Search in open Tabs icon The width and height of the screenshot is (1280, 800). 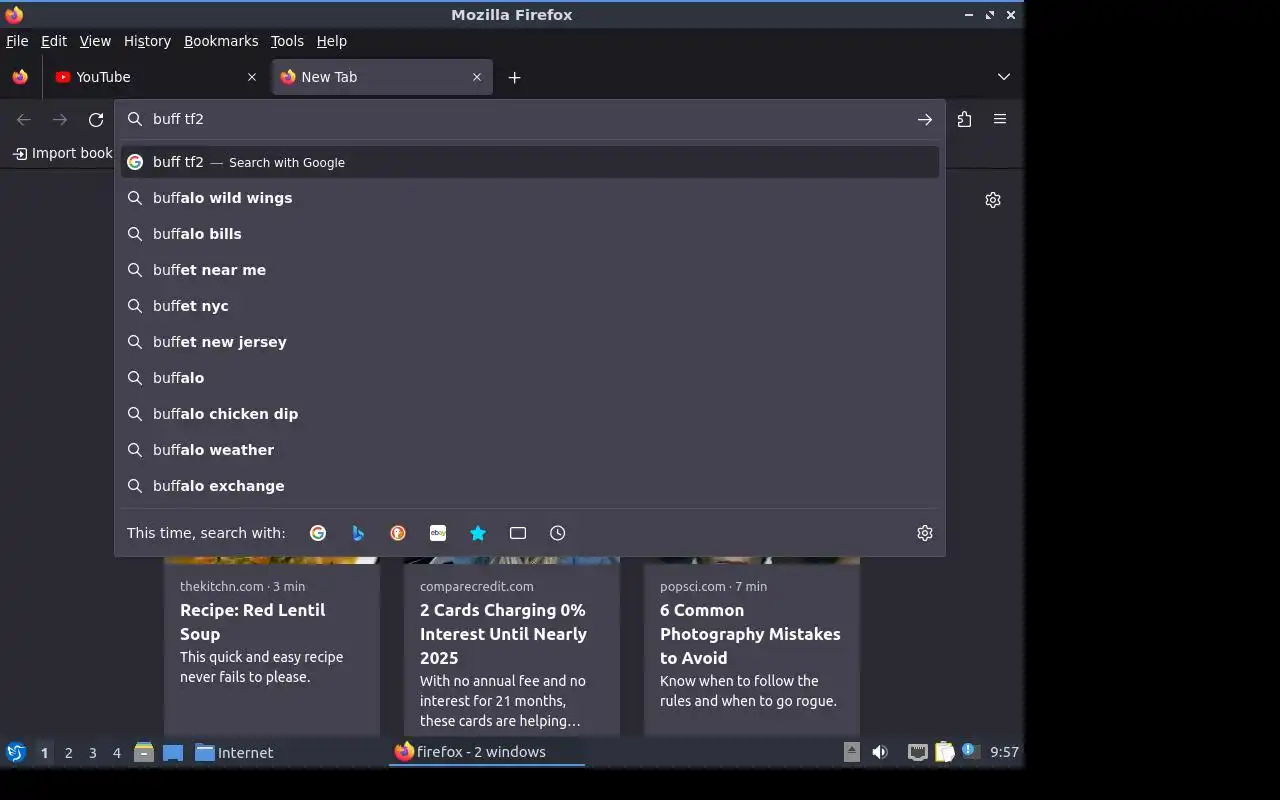pyautogui.click(x=518, y=533)
